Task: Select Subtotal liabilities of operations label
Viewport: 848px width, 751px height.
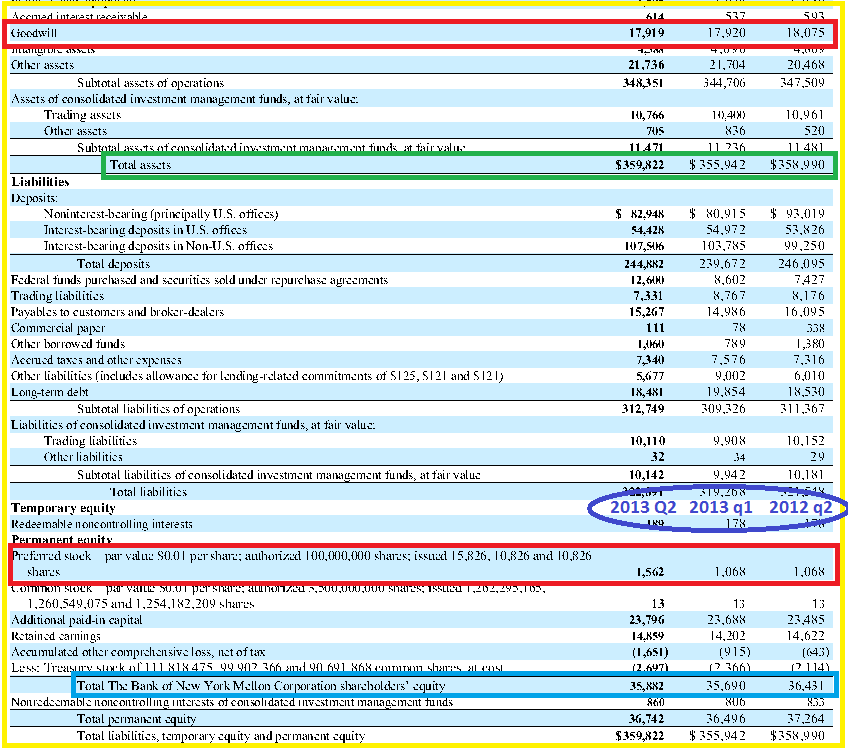Action: (158, 409)
